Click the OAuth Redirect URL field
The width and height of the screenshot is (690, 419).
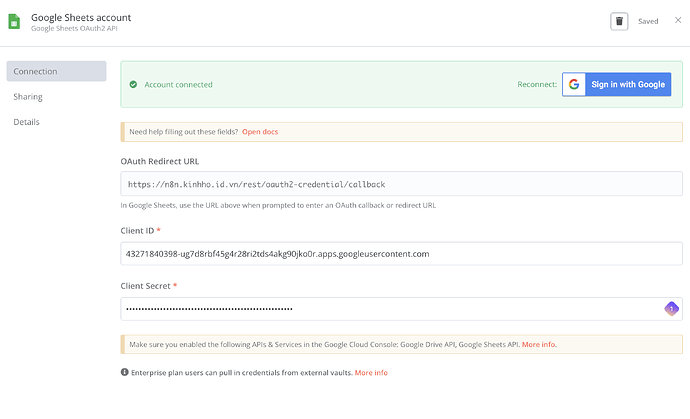401,184
